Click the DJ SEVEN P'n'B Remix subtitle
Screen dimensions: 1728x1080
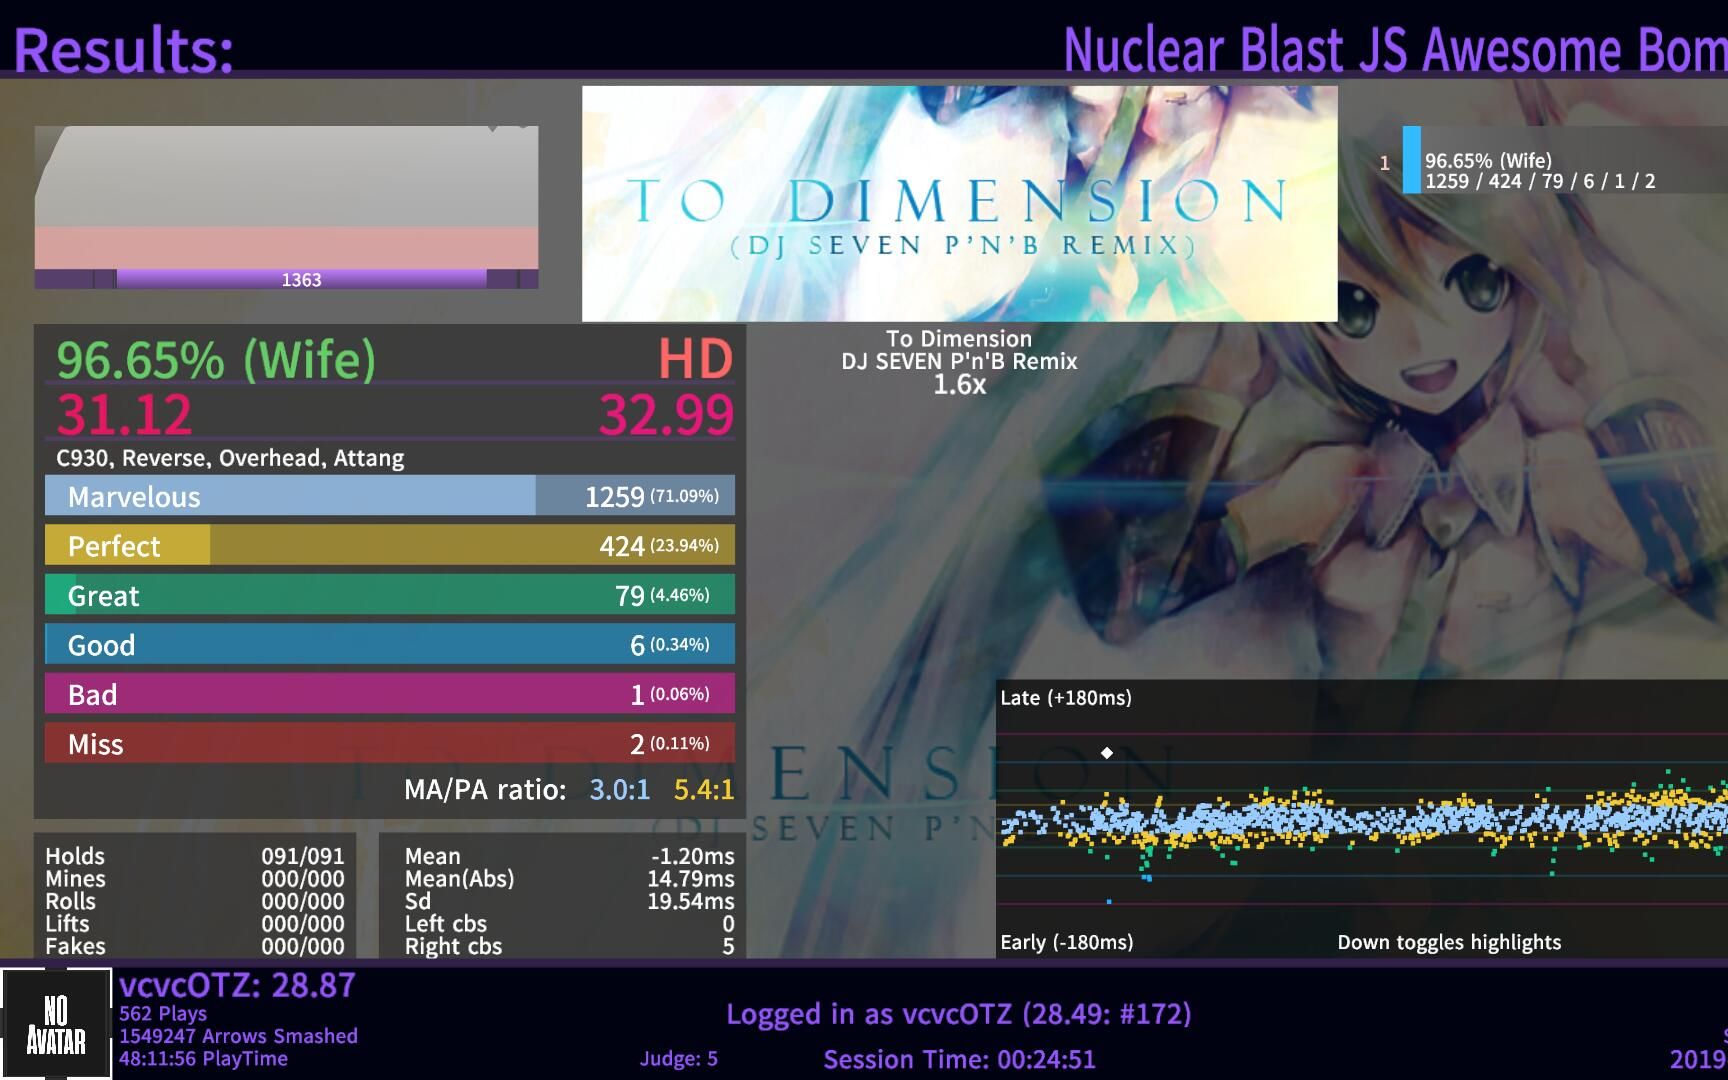point(959,361)
